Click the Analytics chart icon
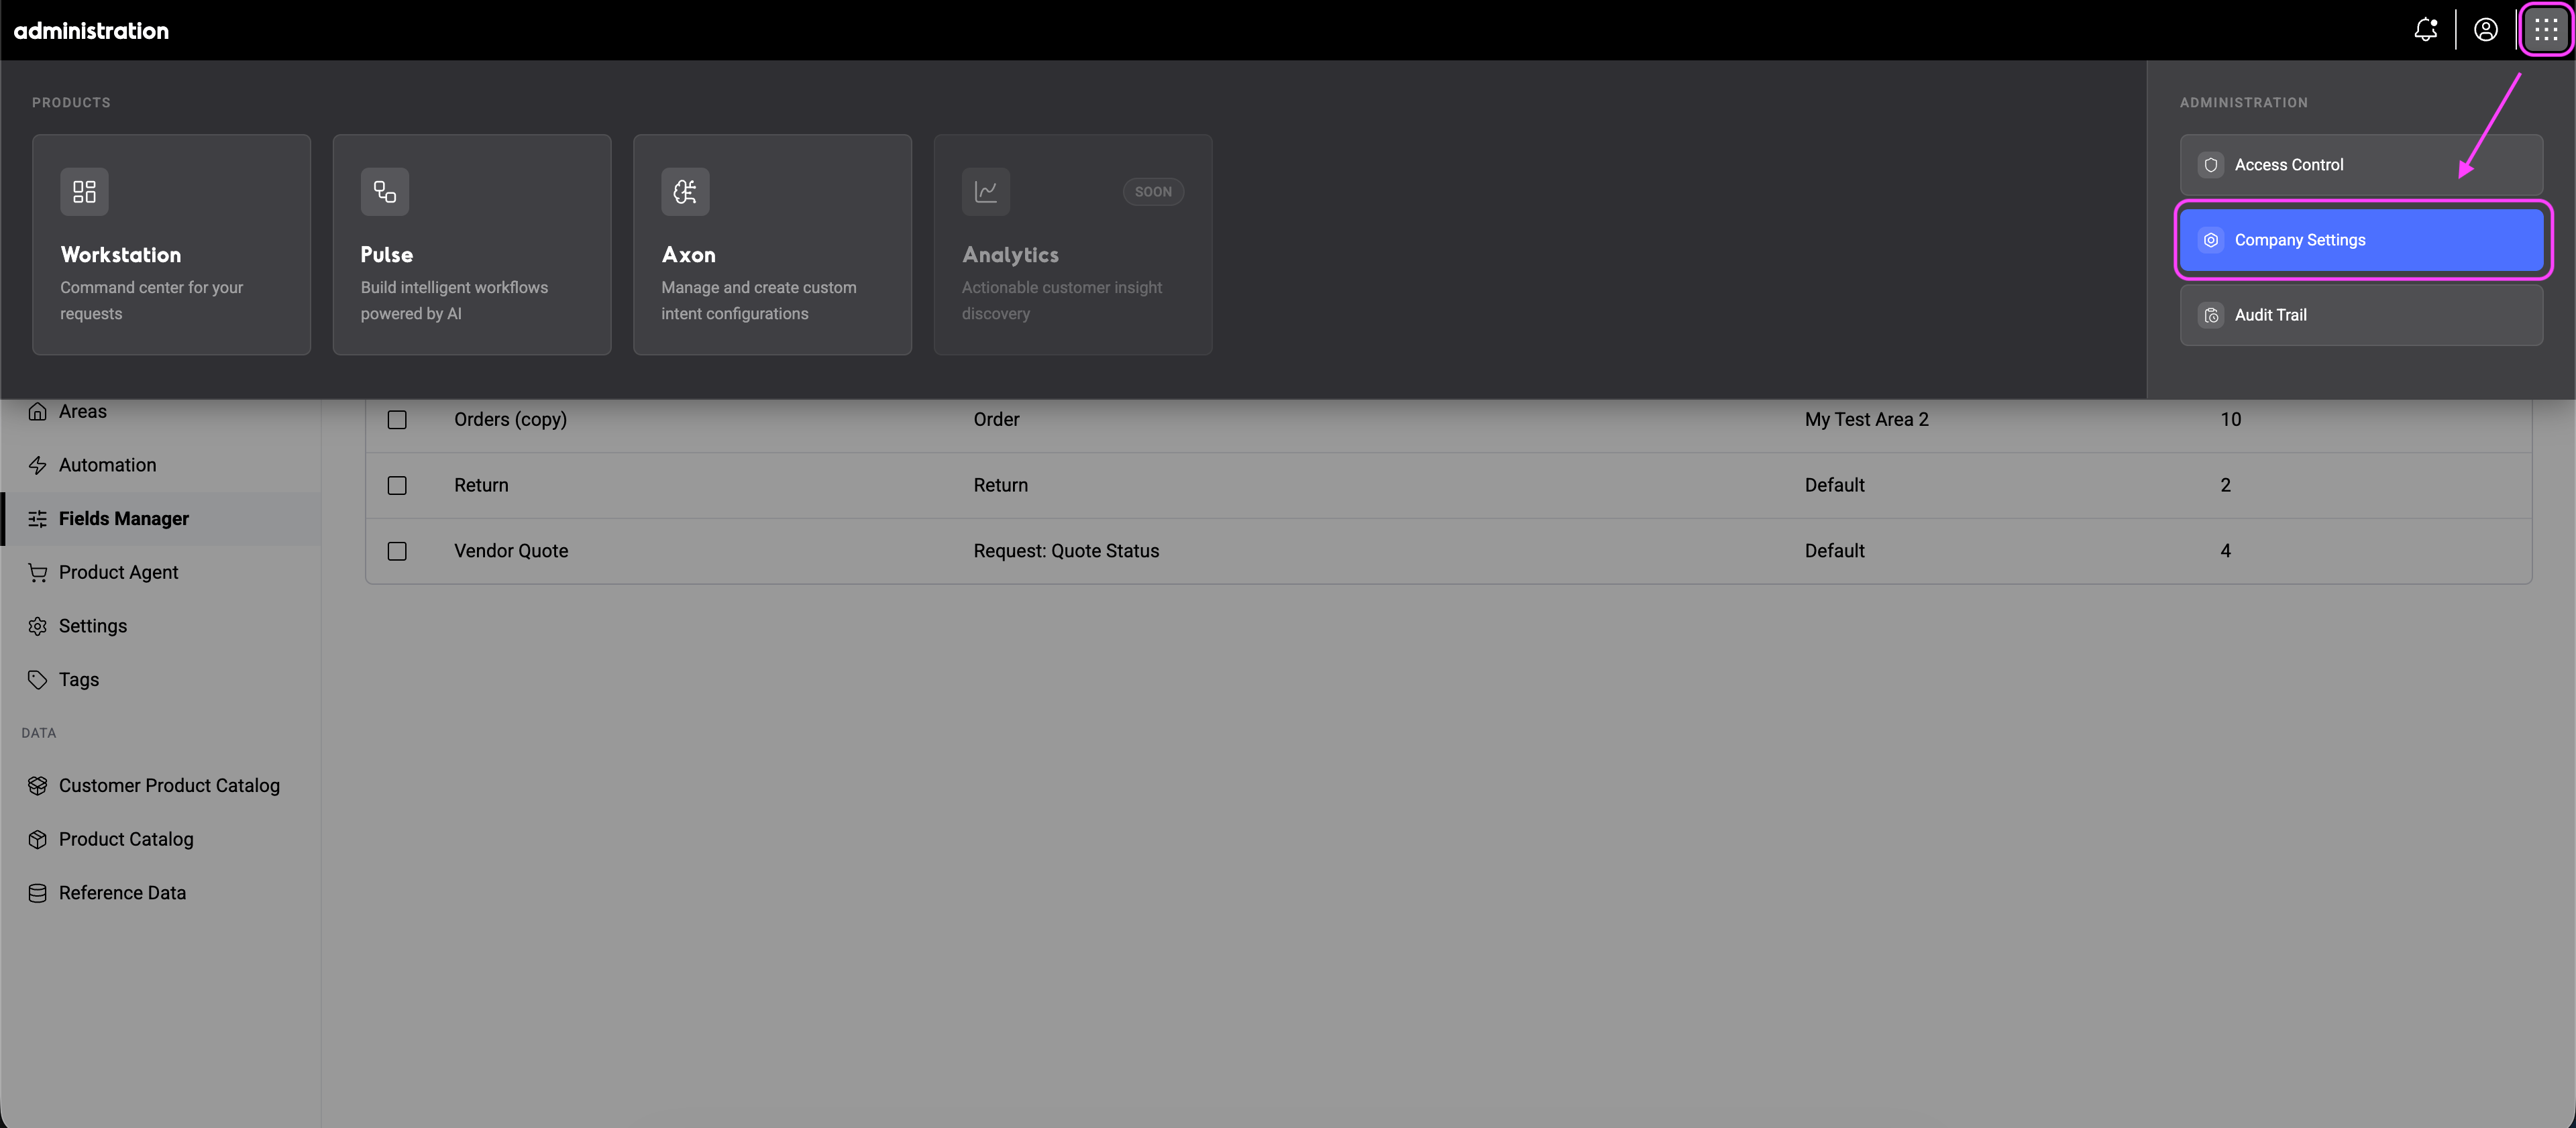Screen dimensions: 2576x1128 point(986,191)
